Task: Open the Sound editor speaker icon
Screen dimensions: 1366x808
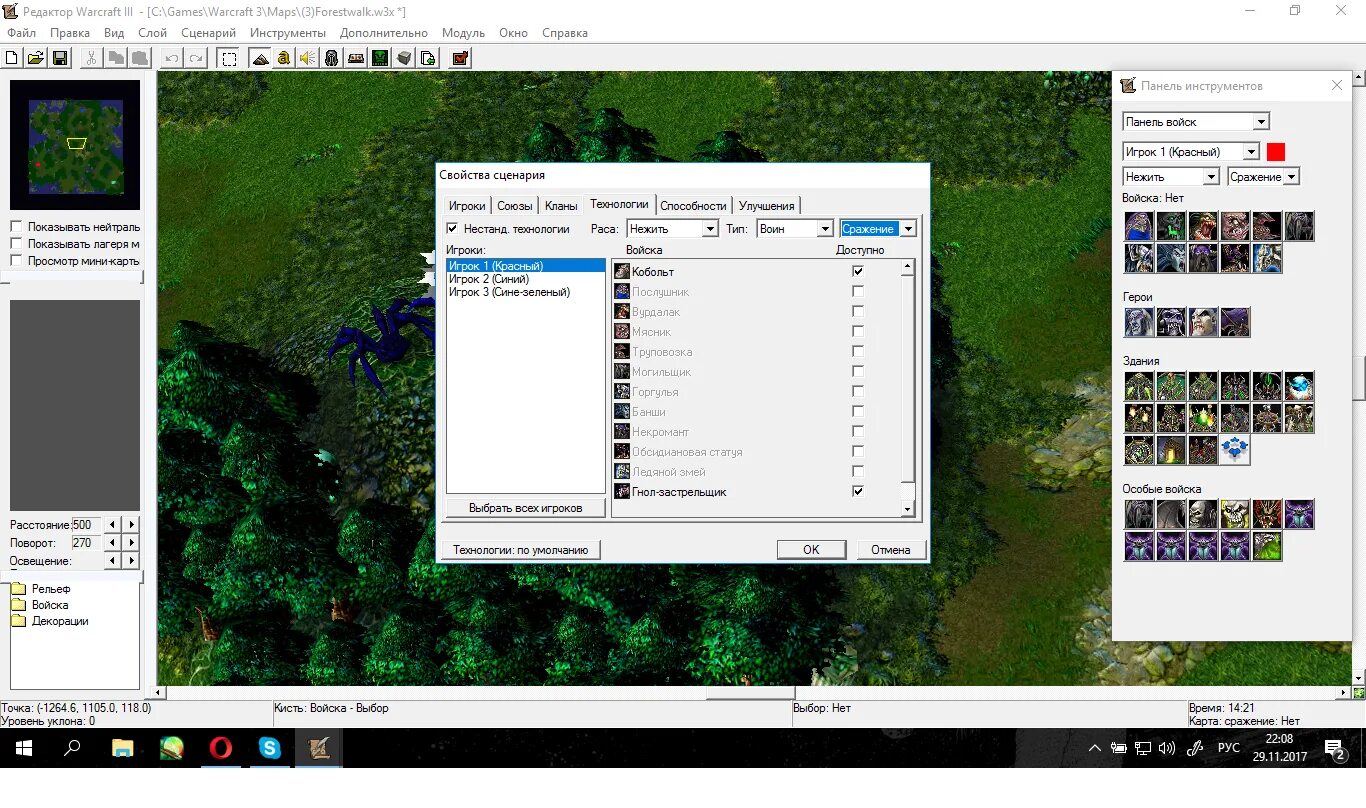Action: (308, 58)
